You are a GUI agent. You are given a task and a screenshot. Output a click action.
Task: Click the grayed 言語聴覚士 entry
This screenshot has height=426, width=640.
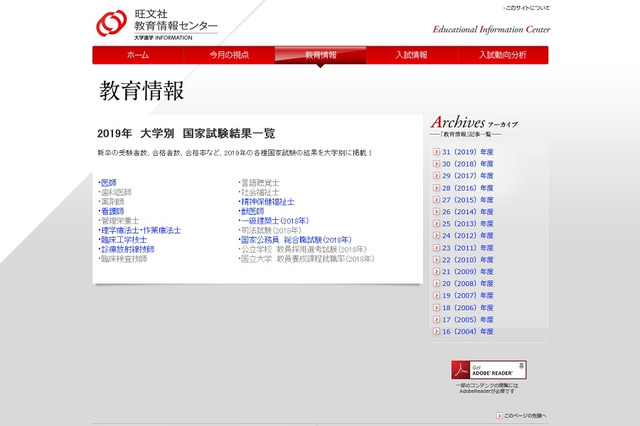click(x=260, y=183)
